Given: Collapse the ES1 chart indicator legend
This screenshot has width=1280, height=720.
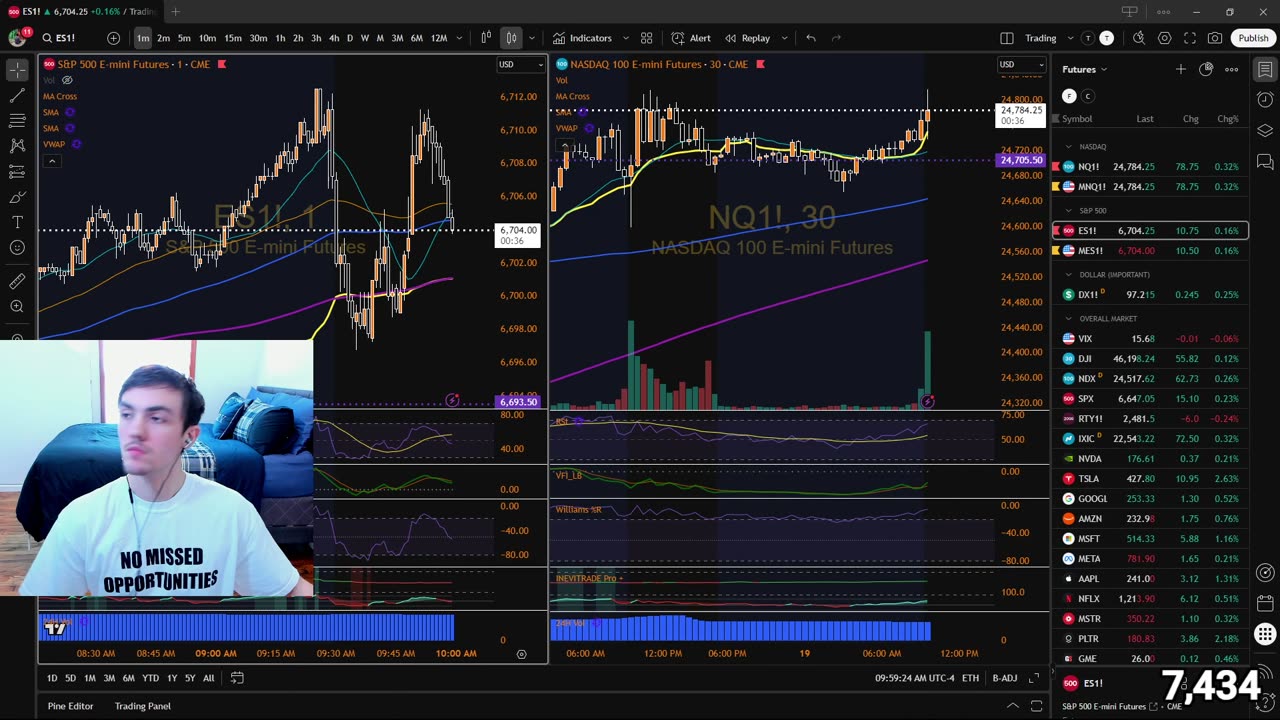Looking at the screenshot, I should click(52, 161).
